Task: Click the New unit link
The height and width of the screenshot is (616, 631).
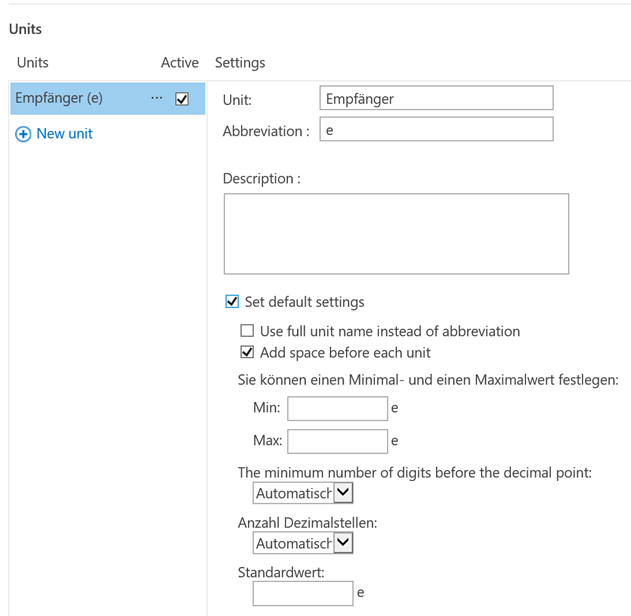Action: 64,134
